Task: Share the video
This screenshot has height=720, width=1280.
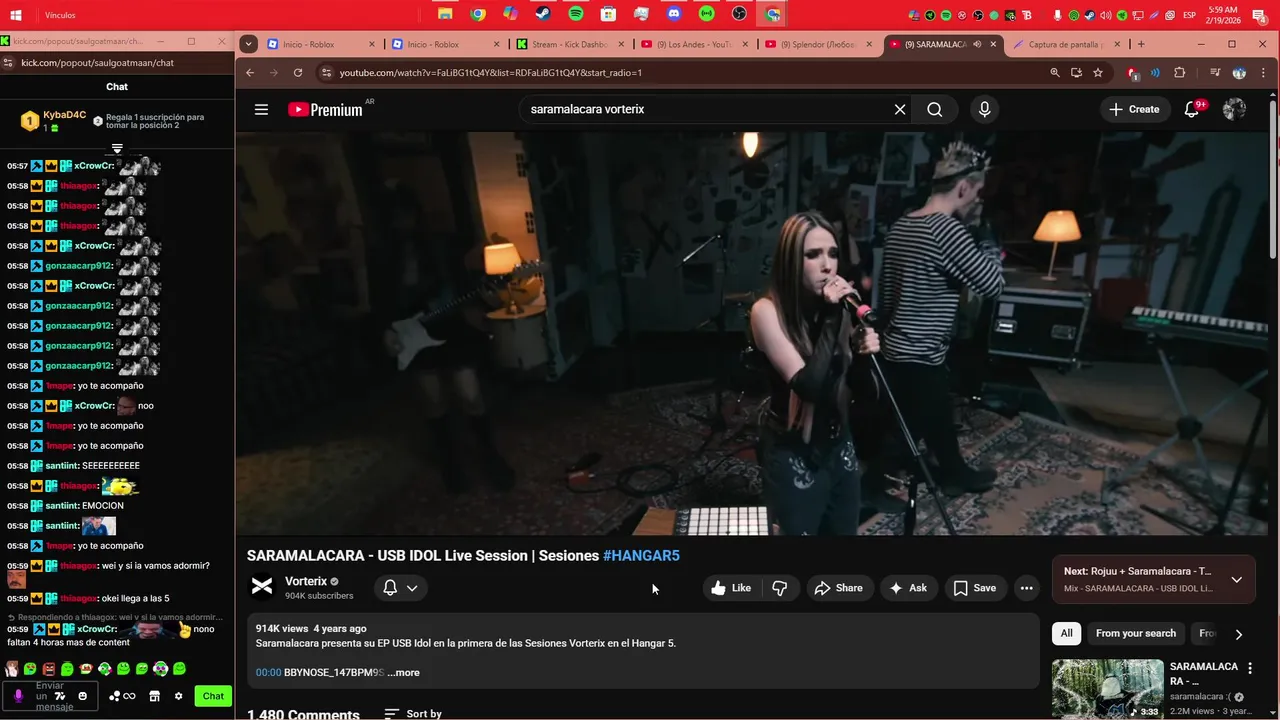Action: [838, 588]
